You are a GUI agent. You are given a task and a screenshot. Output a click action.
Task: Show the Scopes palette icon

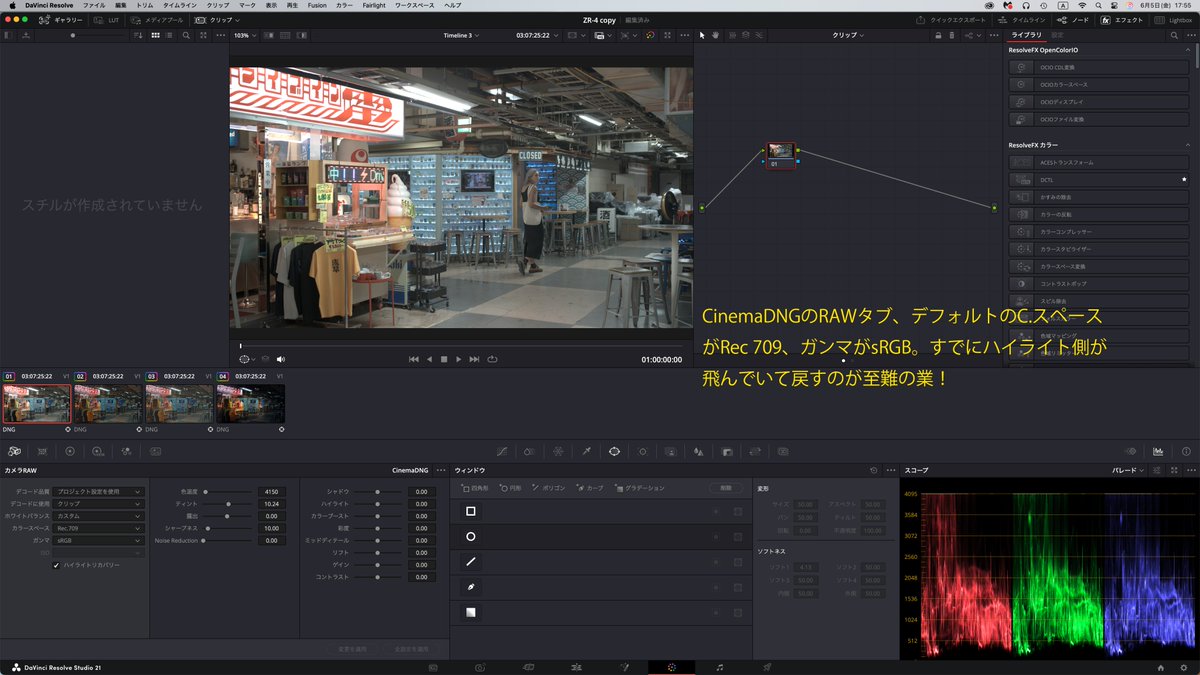tap(1158, 451)
